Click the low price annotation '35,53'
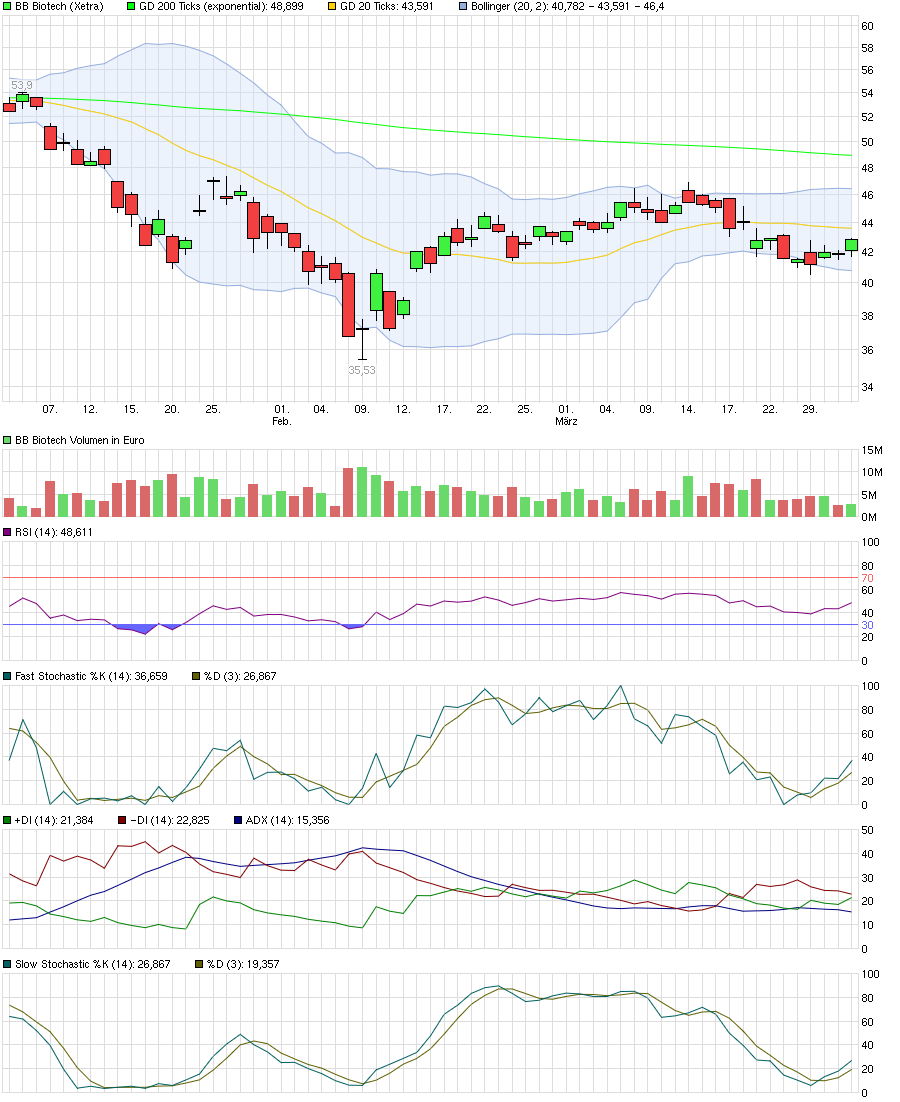This screenshot has width=900, height=1102. click(x=362, y=370)
